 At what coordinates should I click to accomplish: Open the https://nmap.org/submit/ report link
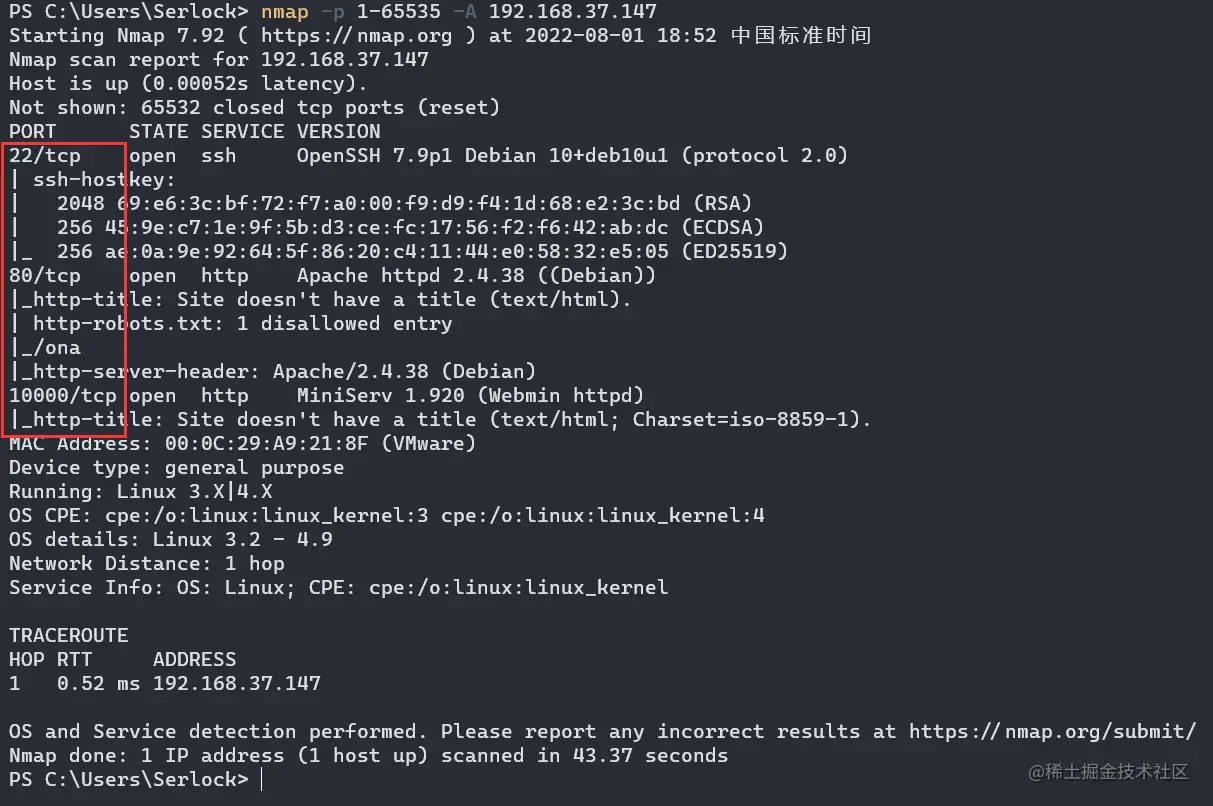pos(1052,732)
